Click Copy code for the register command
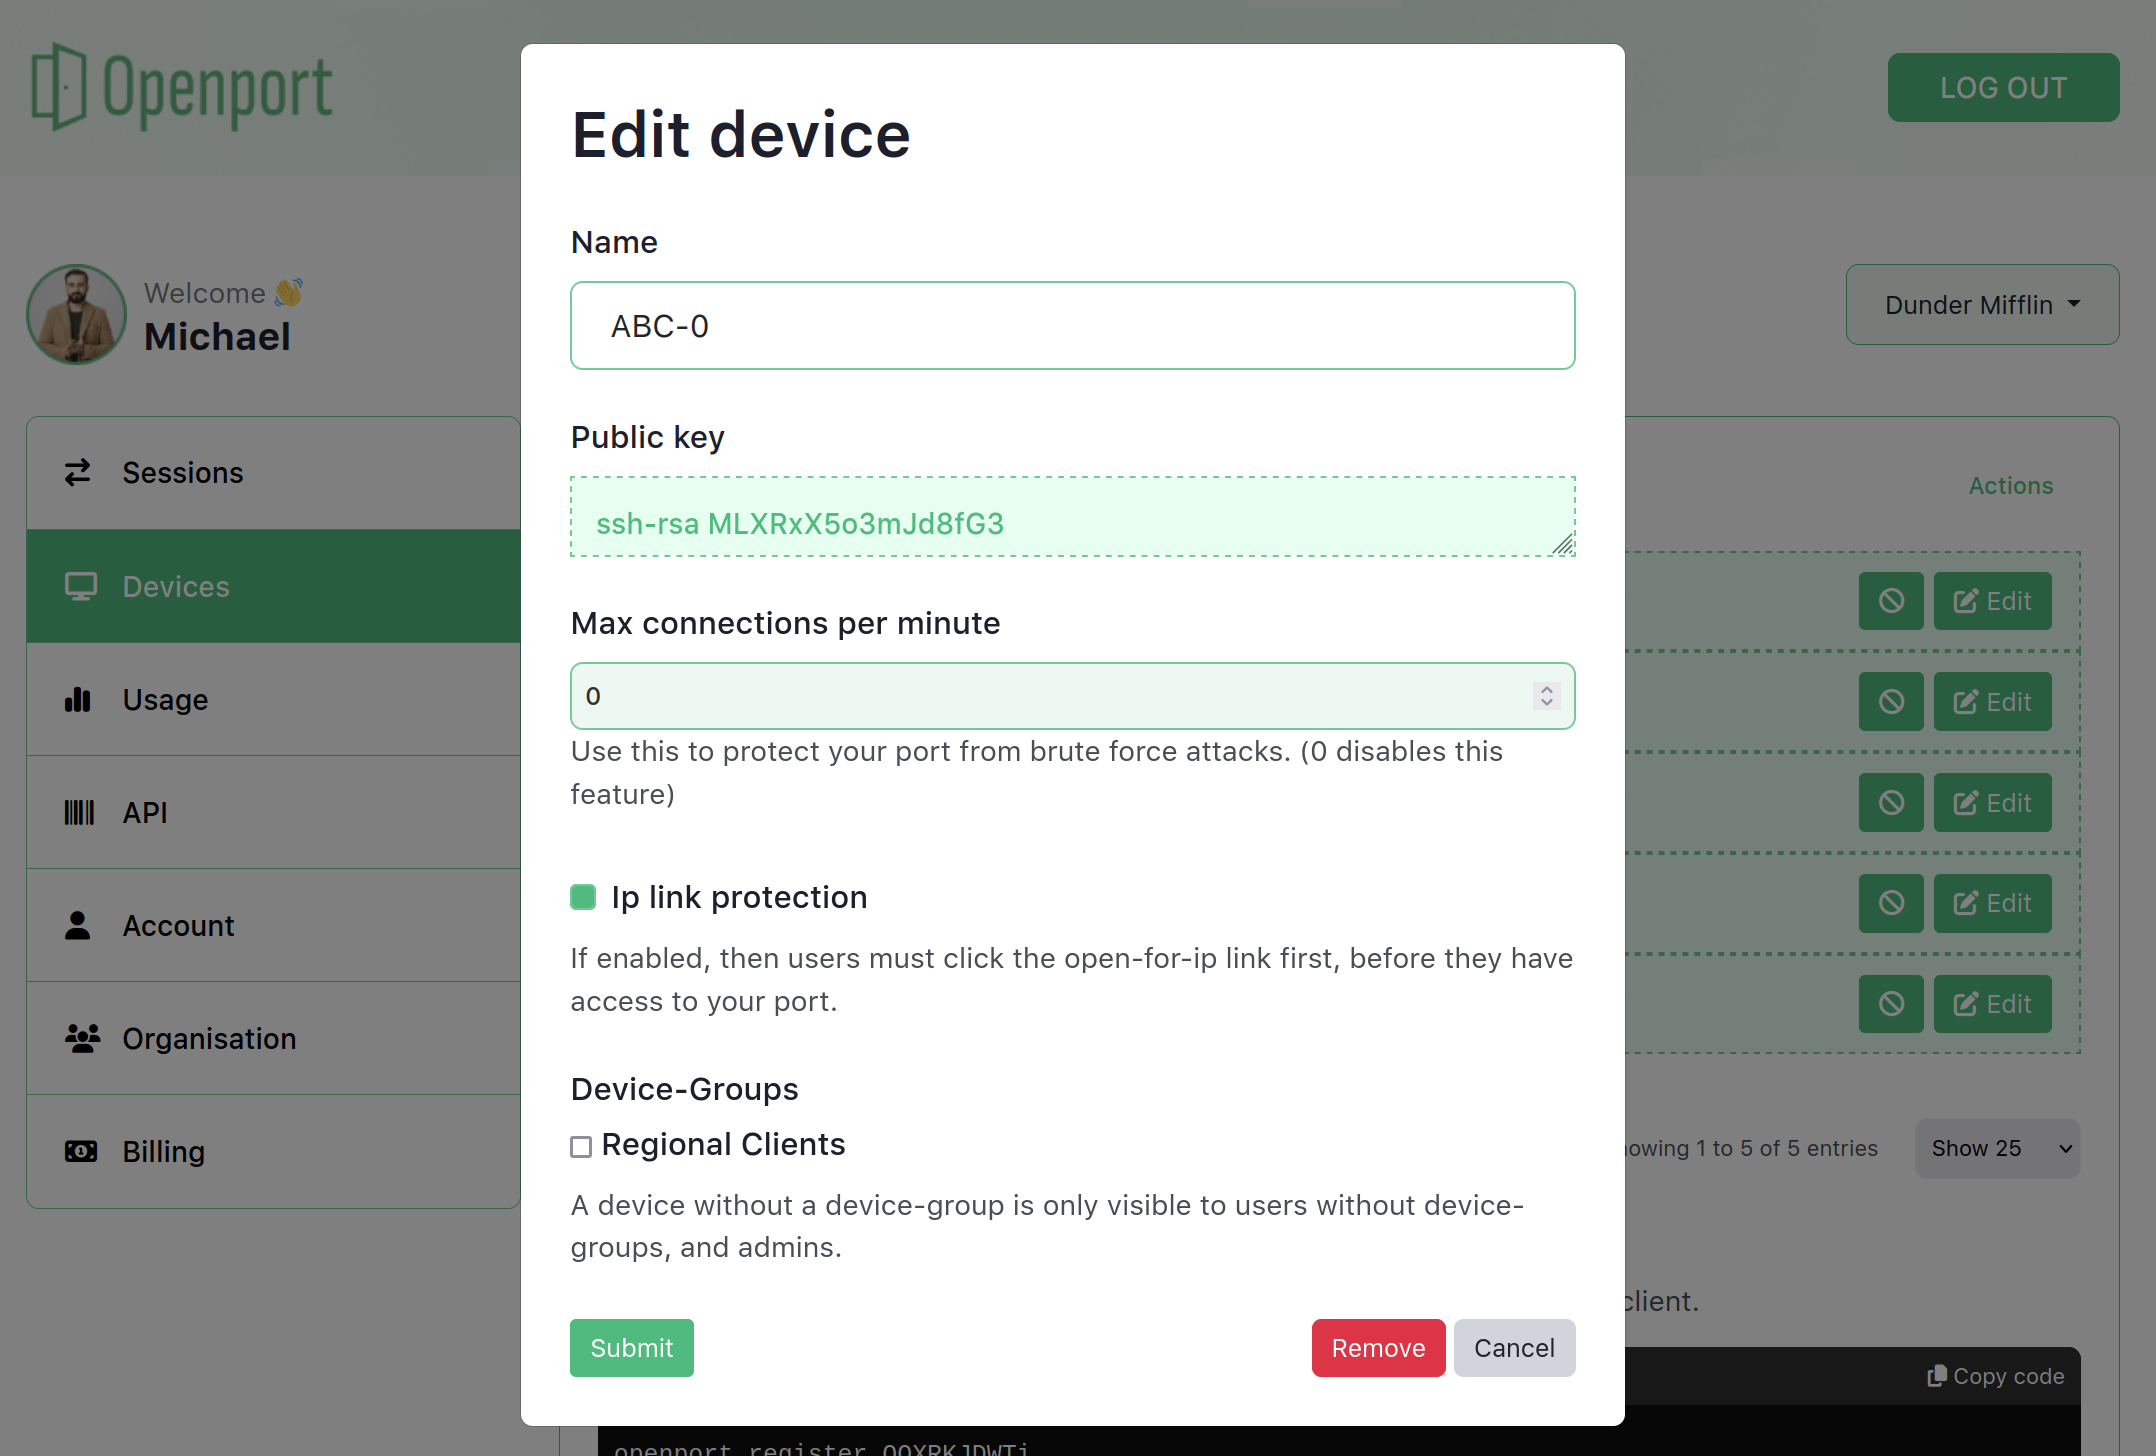 click(1996, 1376)
